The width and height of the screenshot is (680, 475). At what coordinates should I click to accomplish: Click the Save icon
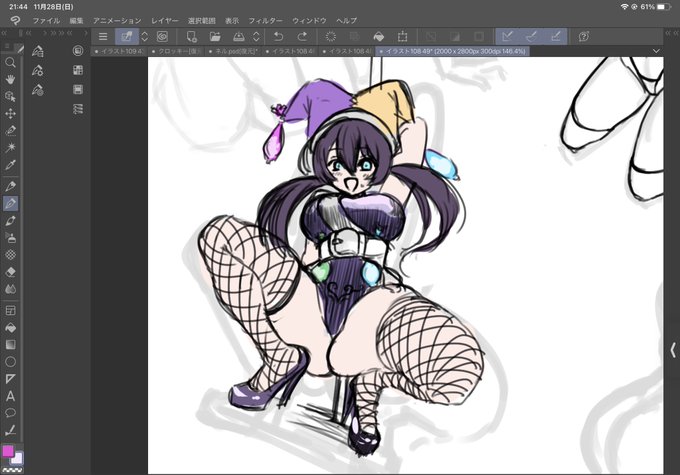[239, 36]
